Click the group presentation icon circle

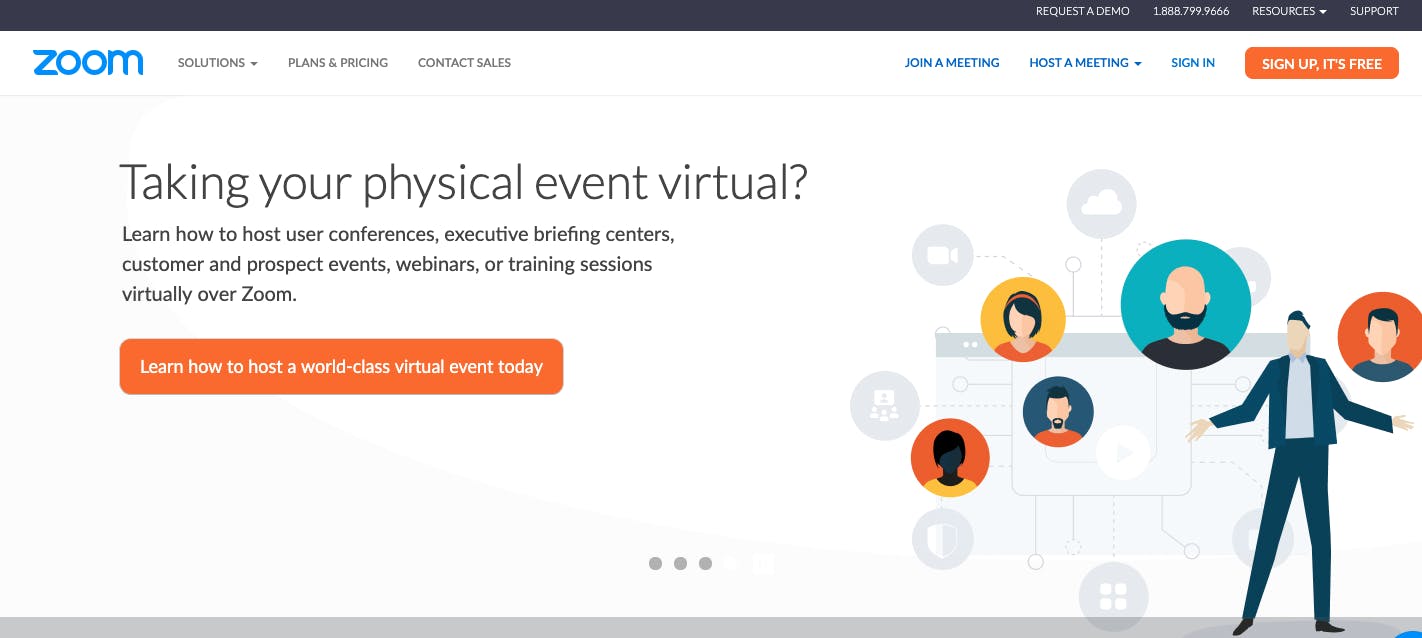(x=884, y=405)
